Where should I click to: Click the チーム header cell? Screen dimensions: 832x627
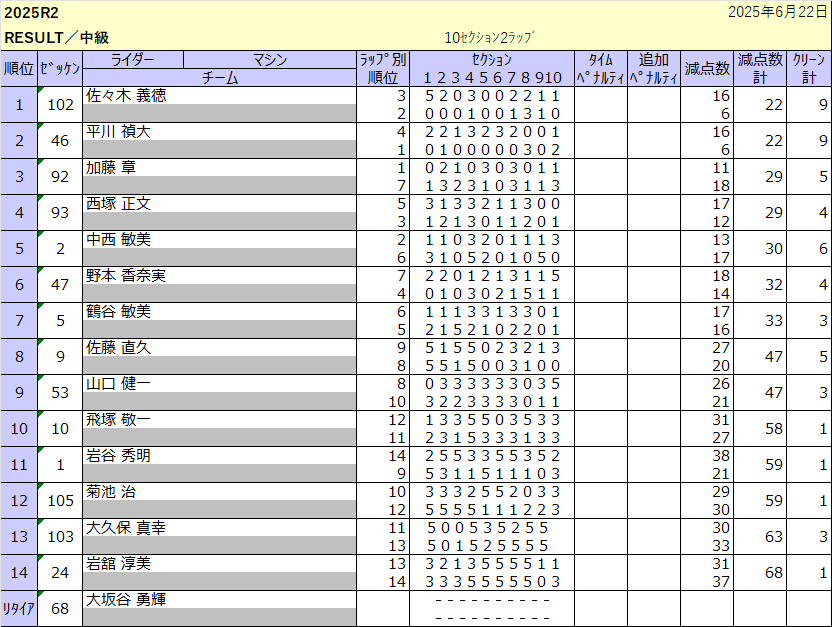(x=219, y=77)
